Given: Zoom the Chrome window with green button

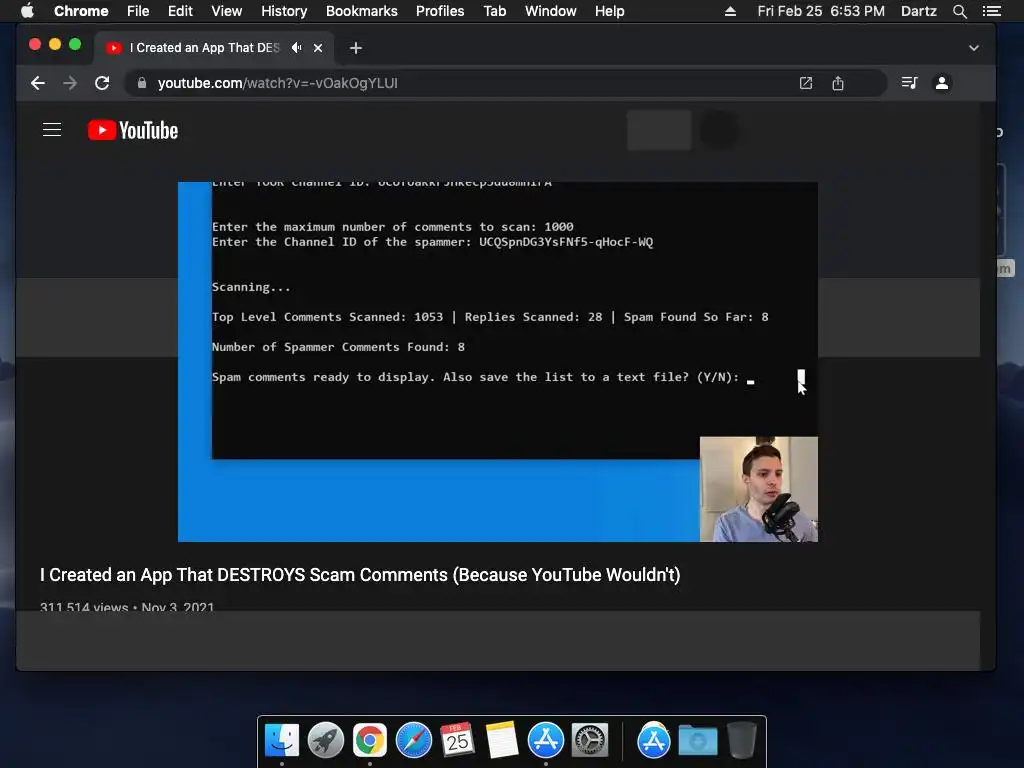Looking at the screenshot, I should [75, 44].
